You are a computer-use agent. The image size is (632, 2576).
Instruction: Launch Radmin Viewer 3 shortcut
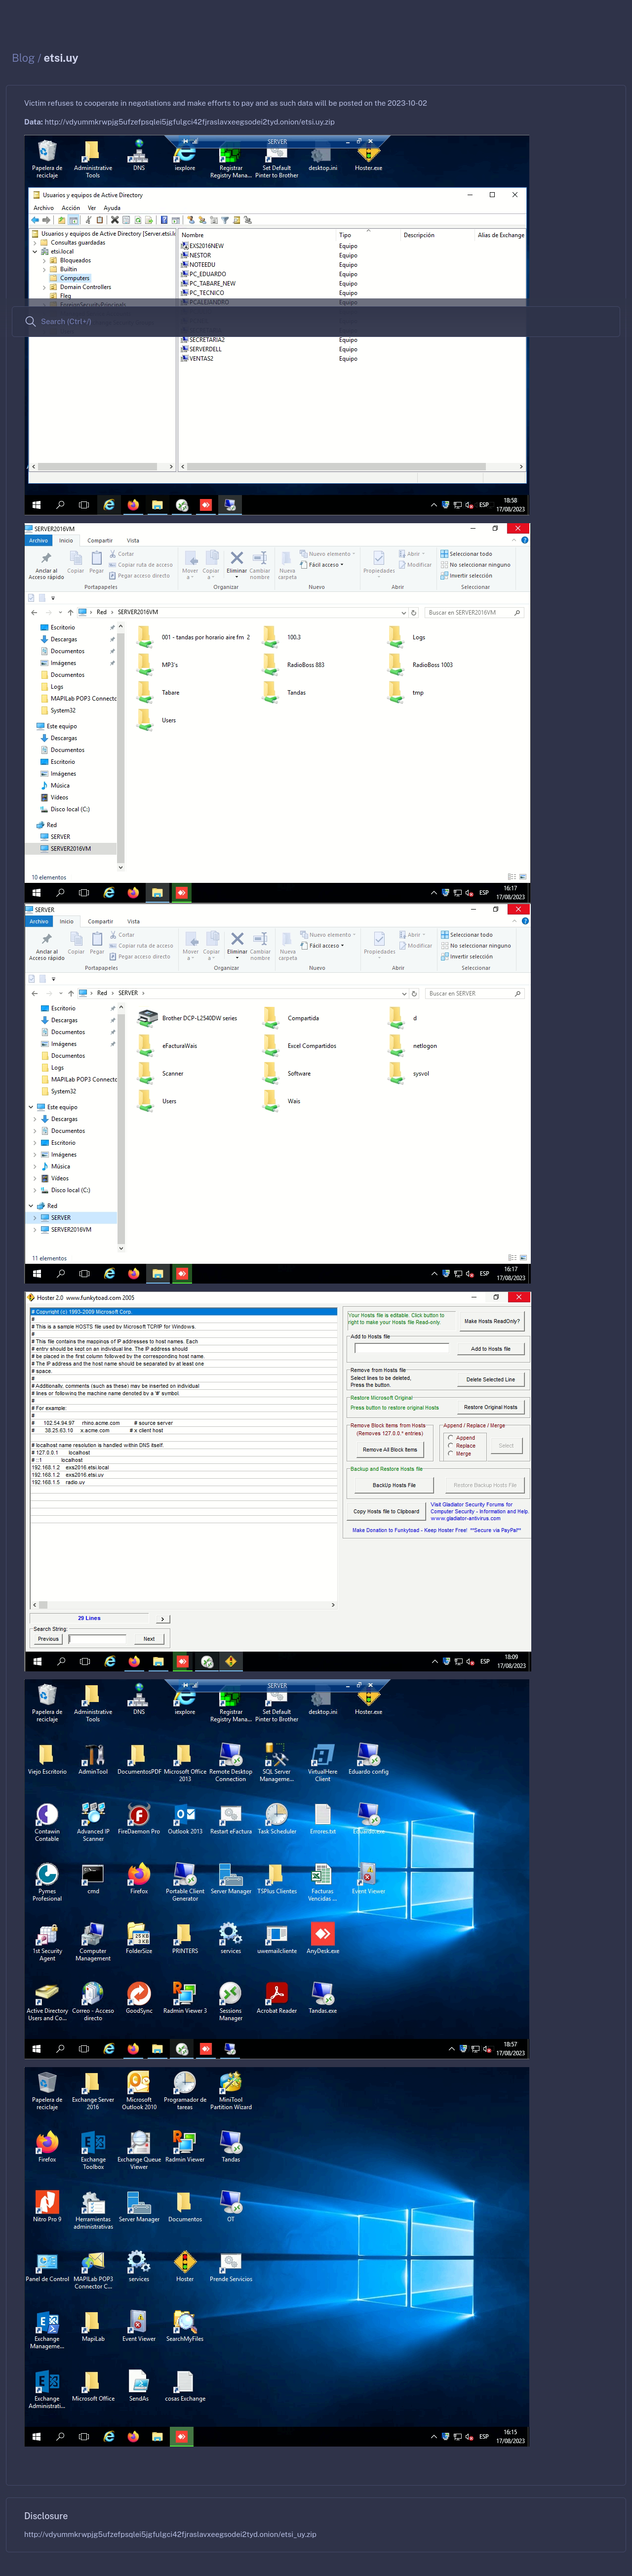click(184, 1994)
